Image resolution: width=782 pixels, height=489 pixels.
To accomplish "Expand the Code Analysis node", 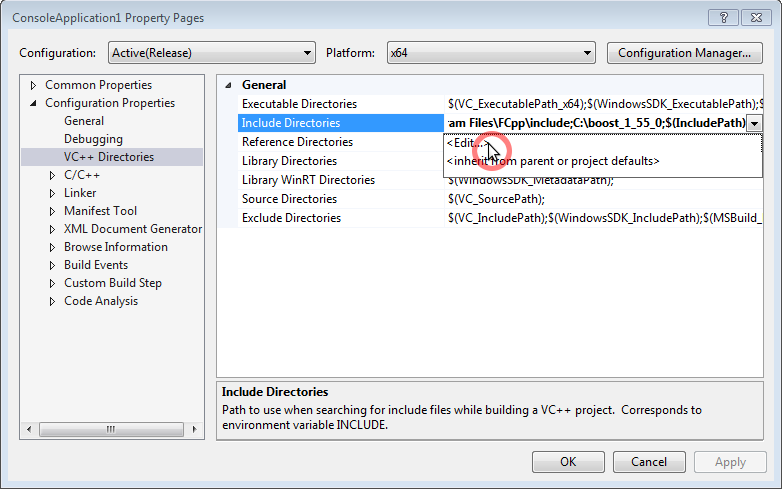I will pos(53,301).
